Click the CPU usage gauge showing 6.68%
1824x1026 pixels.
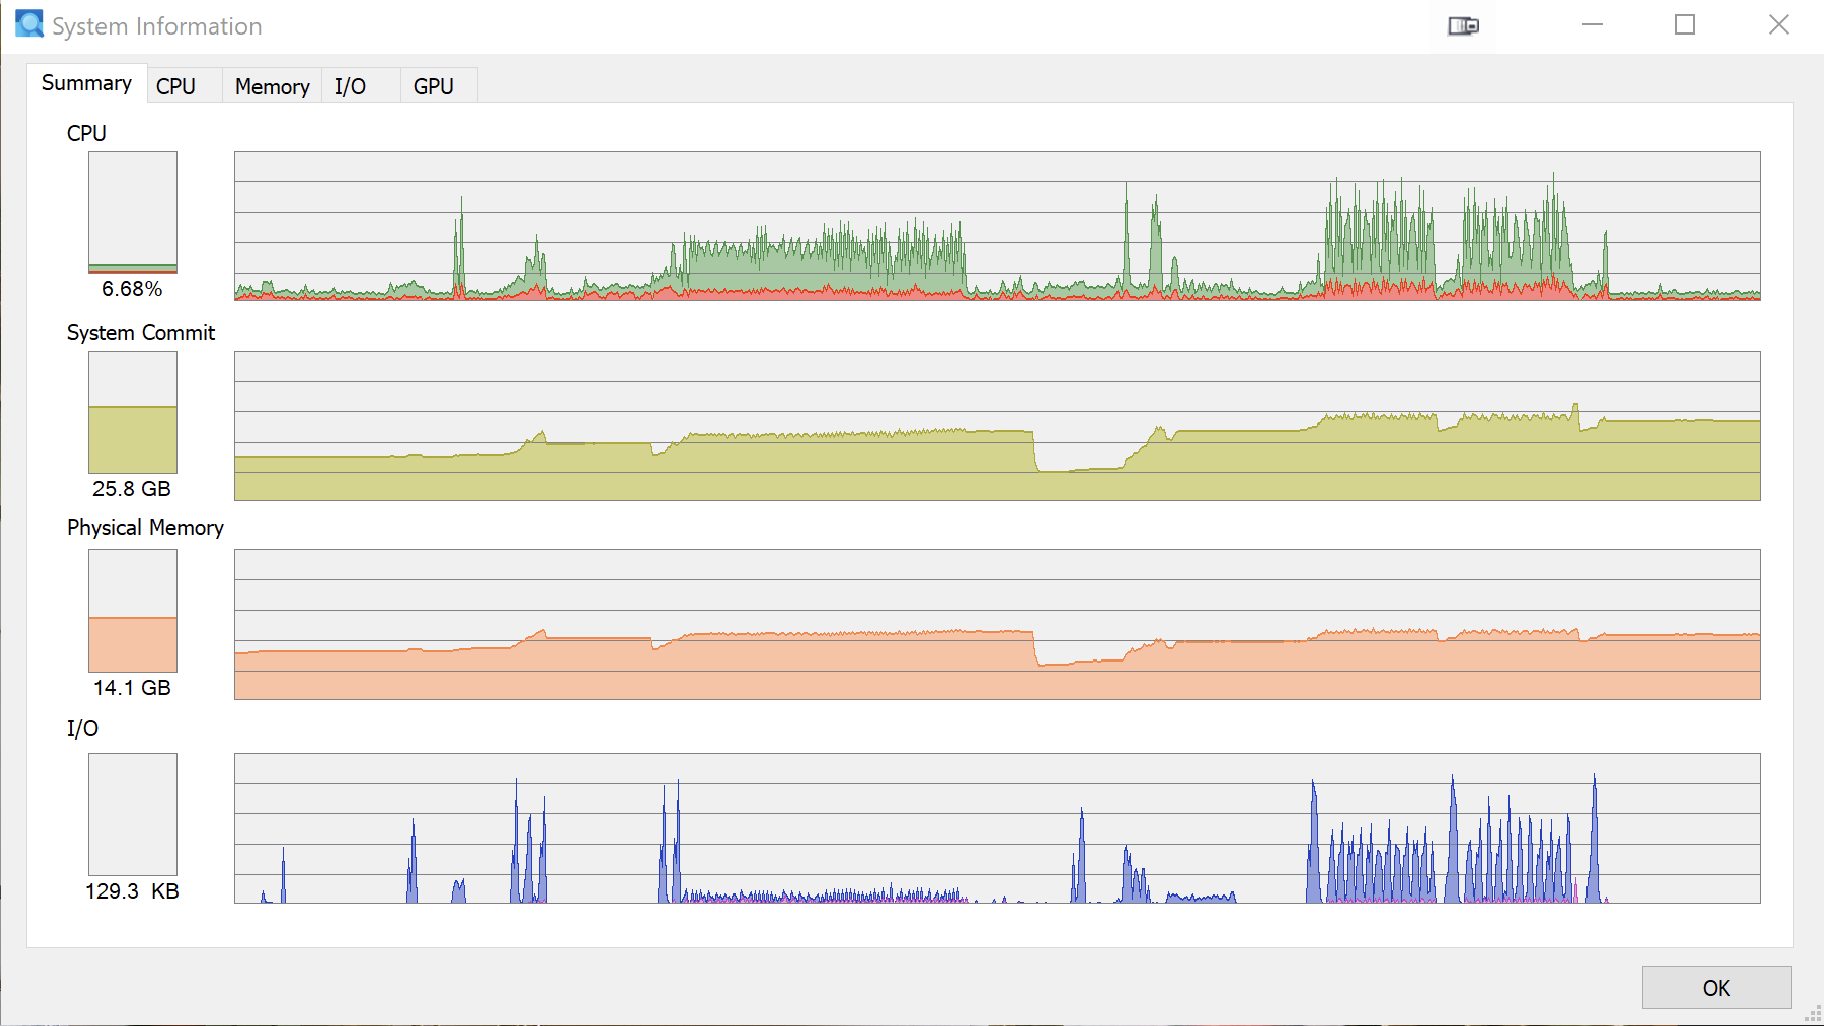tap(133, 212)
